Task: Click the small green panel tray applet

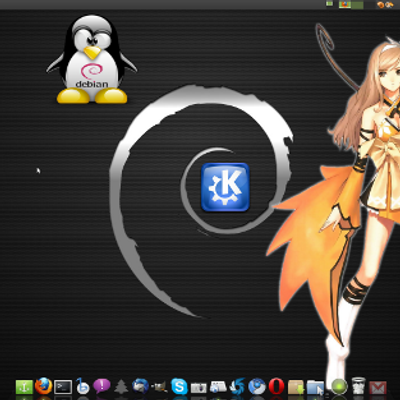Action: 329,4
